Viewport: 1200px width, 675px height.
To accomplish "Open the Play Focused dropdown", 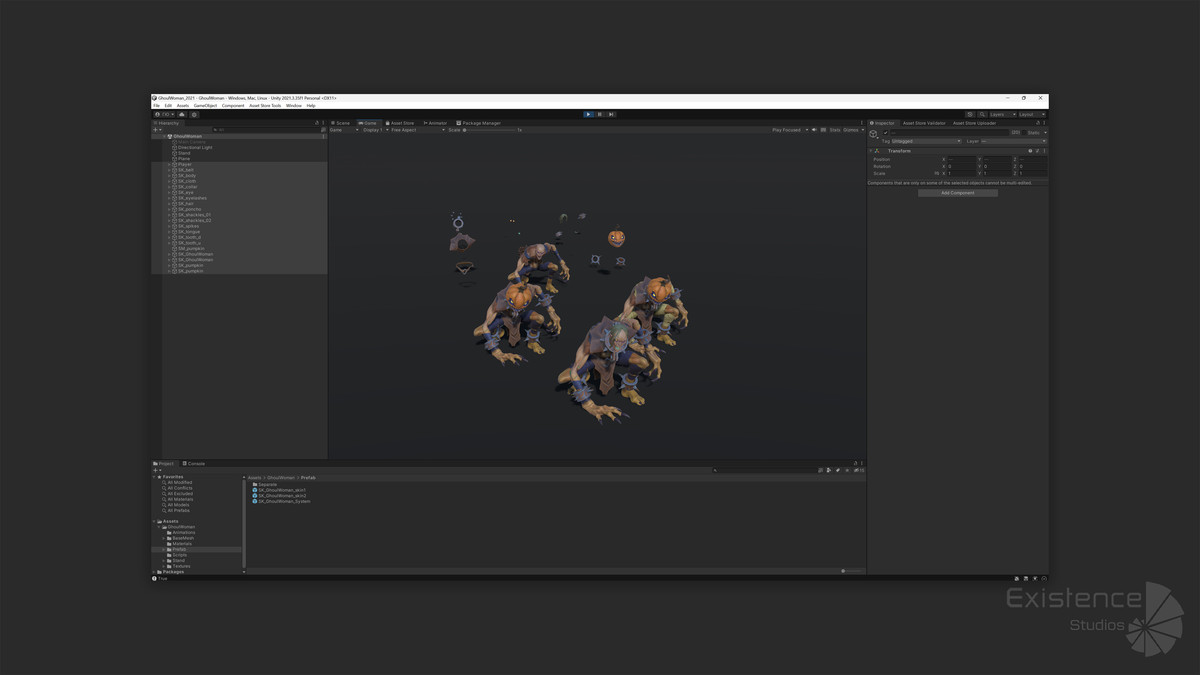I will click(789, 130).
